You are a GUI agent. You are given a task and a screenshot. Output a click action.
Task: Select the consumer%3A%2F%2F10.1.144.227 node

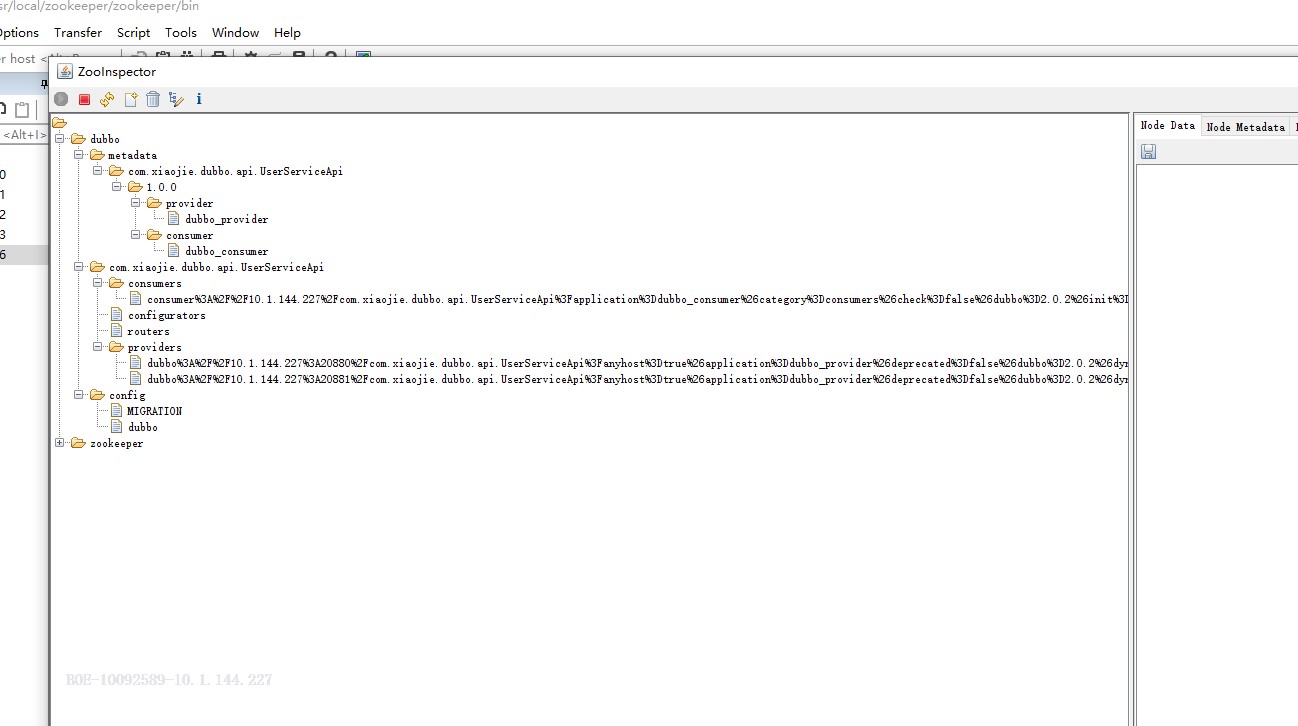tap(637, 299)
